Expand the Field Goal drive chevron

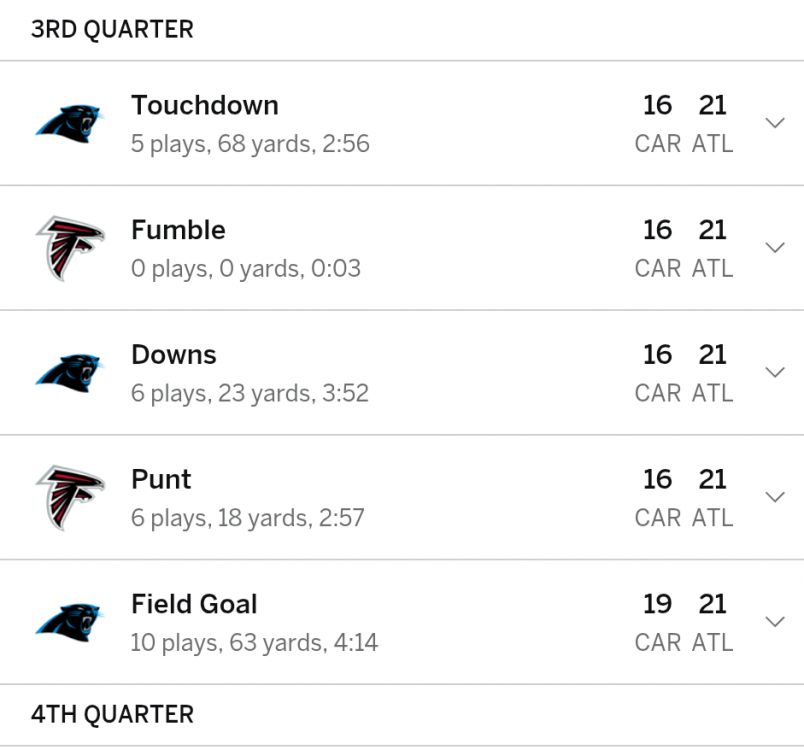click(x=775, y=621)
